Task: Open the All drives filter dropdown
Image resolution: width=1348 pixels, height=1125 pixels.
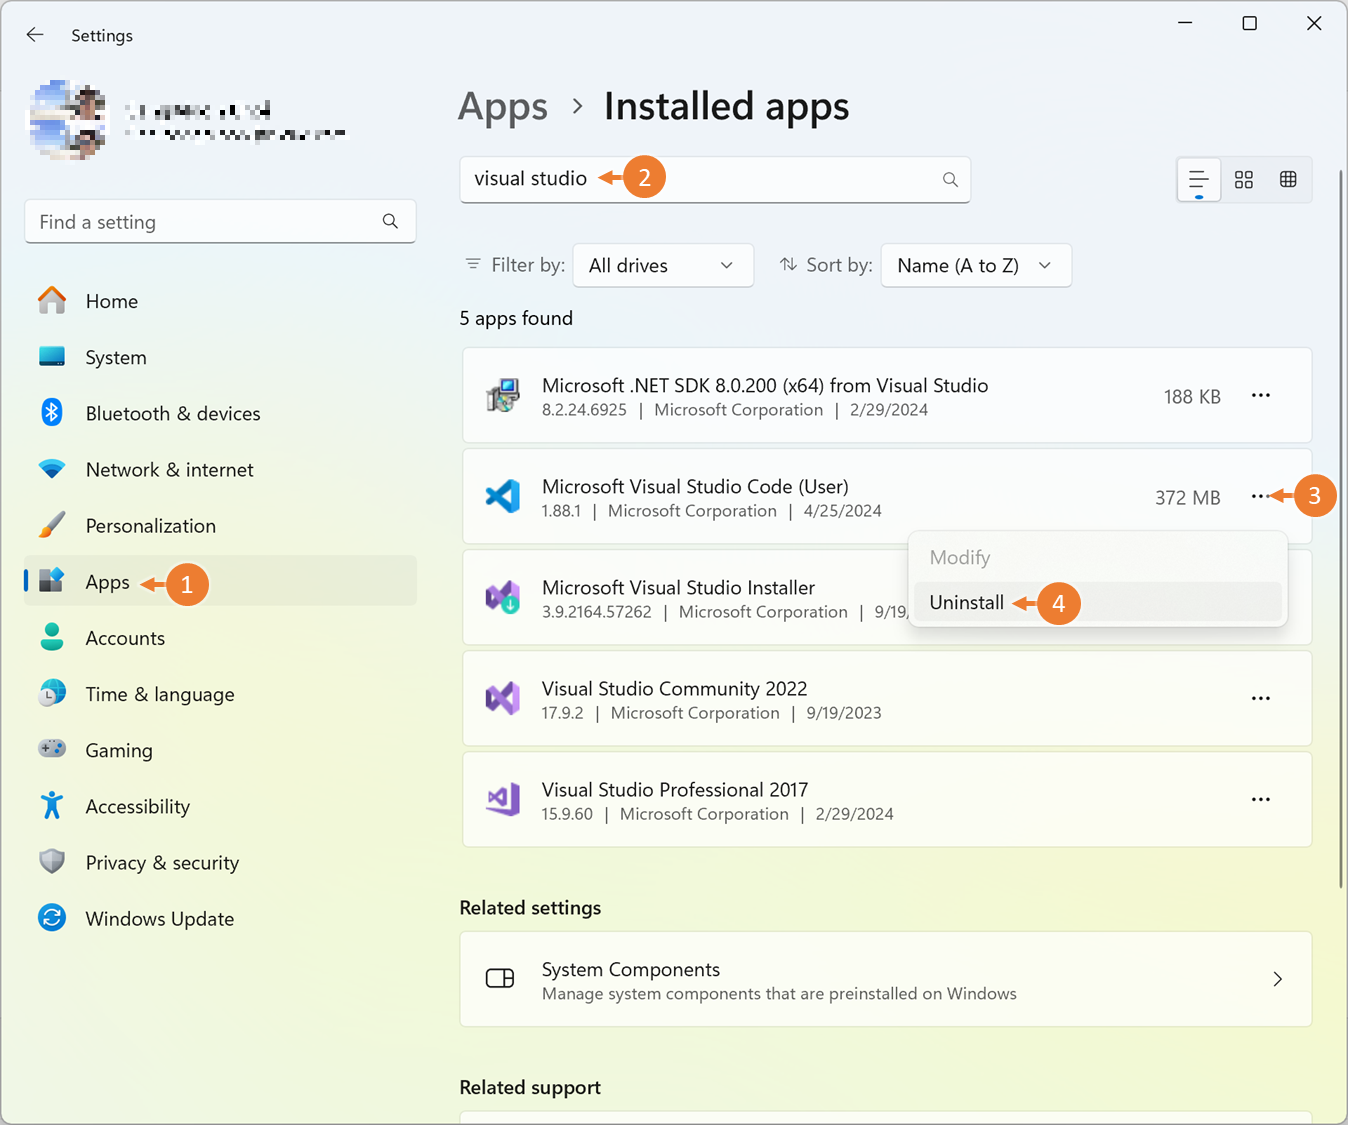Action: click(x=663, y=265)
